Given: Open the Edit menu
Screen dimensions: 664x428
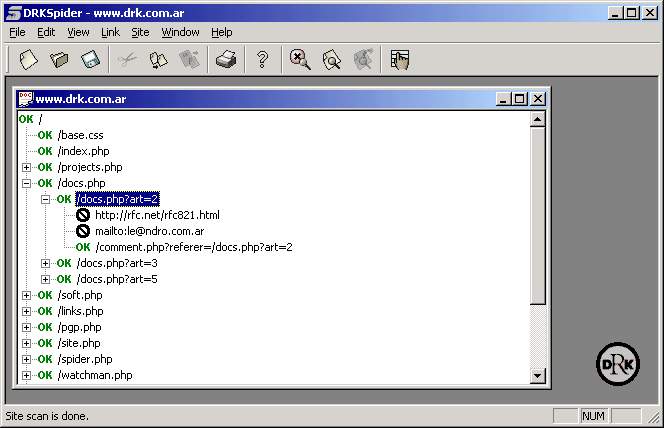Looking at the screenshot, I should [46, 32].
